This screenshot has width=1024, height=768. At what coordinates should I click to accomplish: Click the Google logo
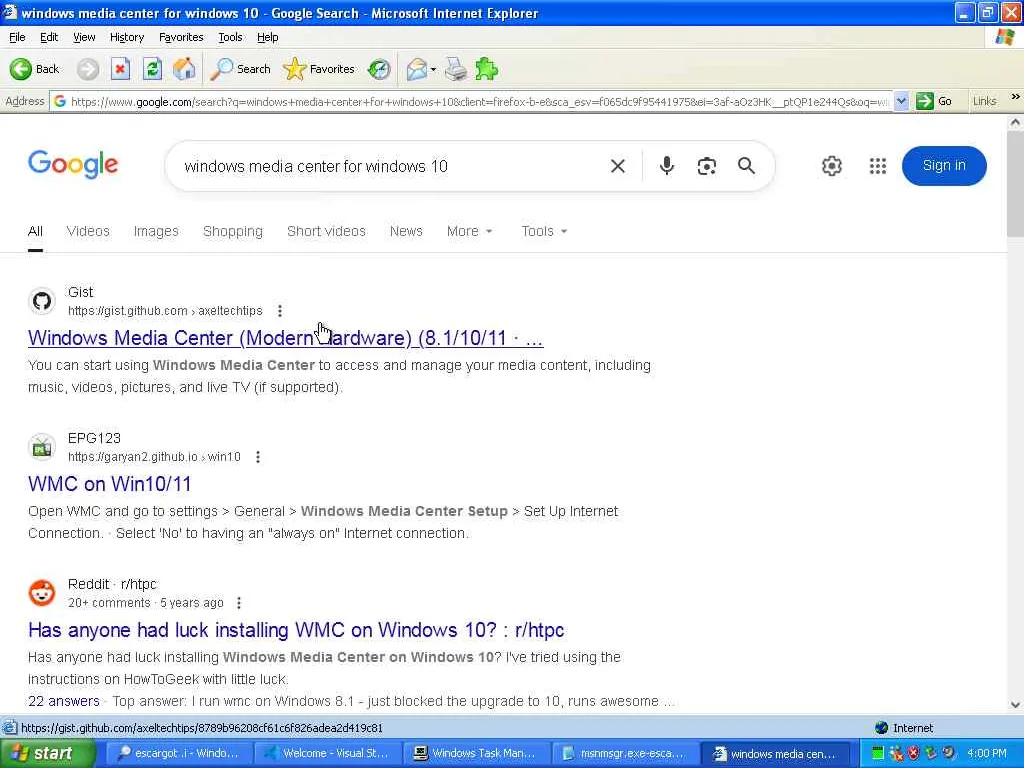73,165
